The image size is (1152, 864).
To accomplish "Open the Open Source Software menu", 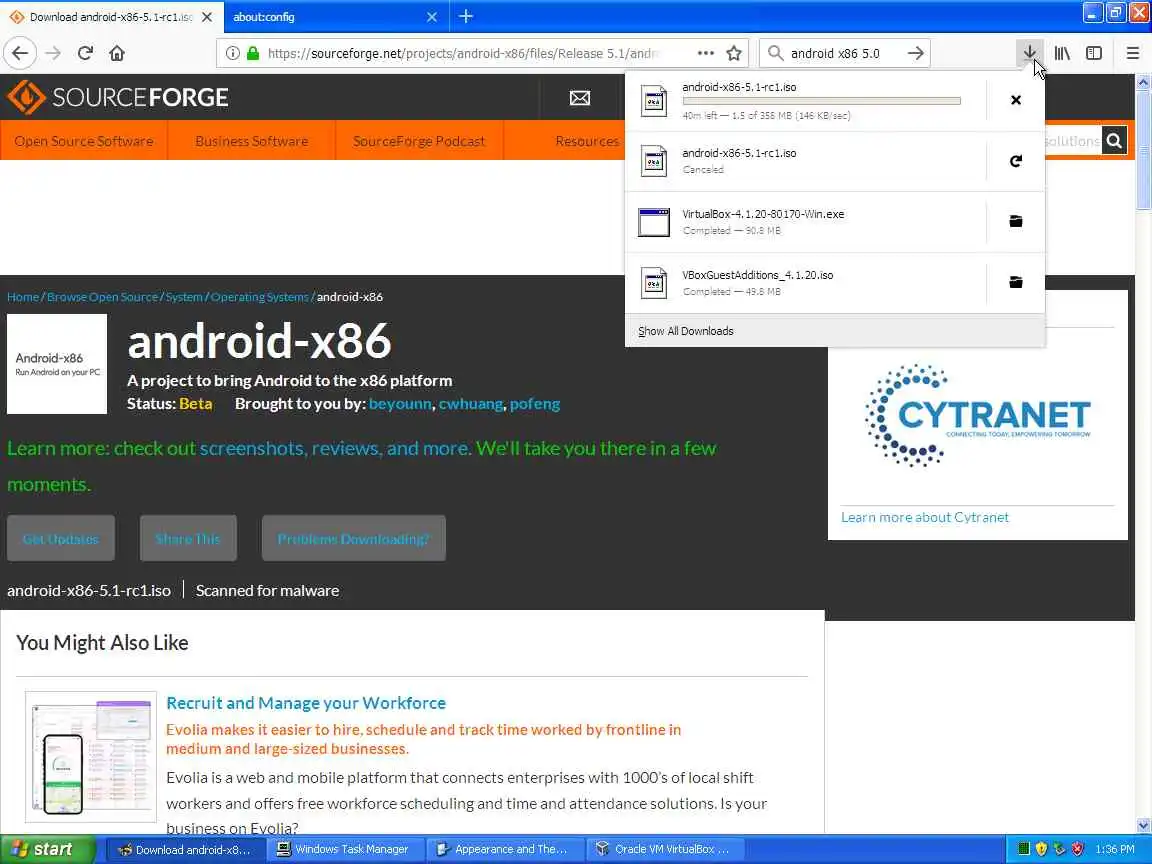I will (84, 140).
